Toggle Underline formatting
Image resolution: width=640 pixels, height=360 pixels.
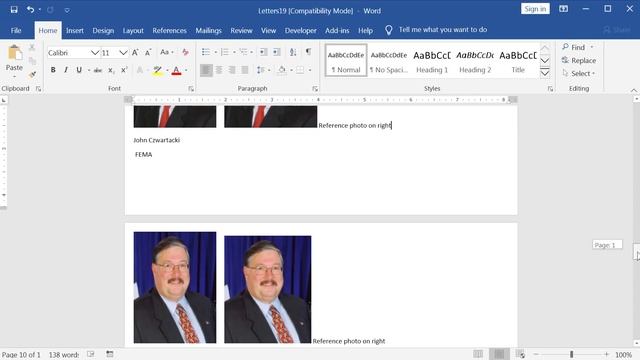(79, 70)
